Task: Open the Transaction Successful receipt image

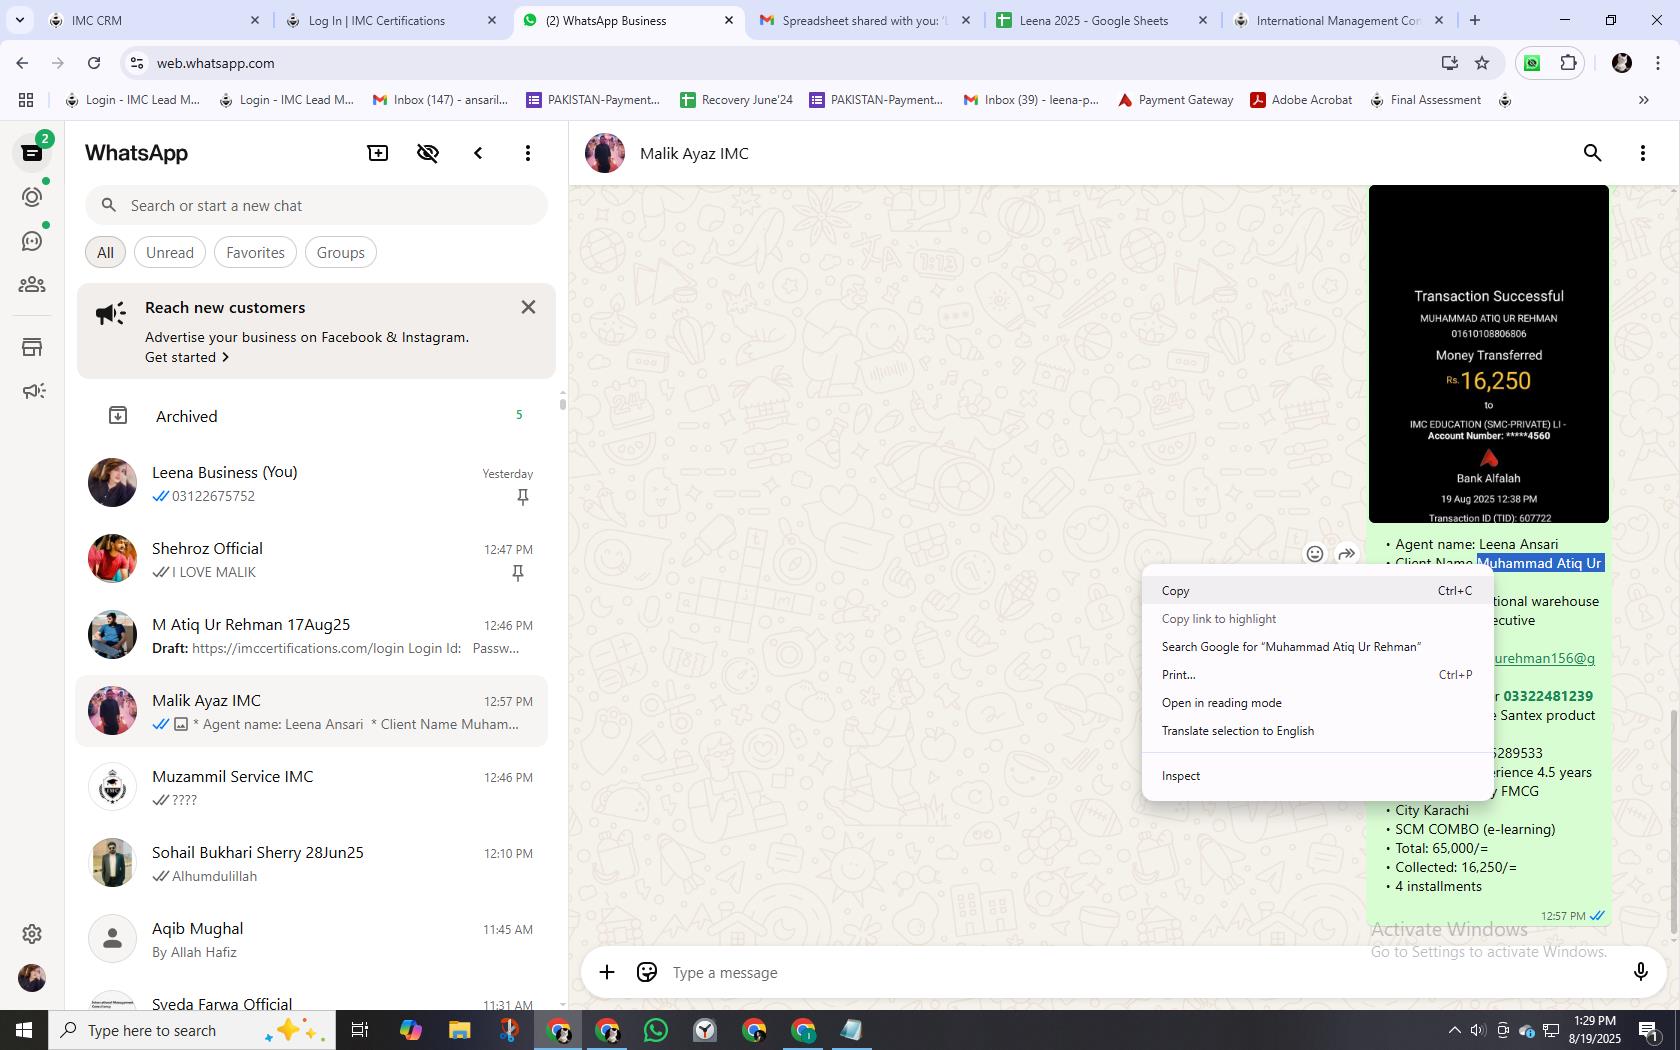Action: 1488,354
